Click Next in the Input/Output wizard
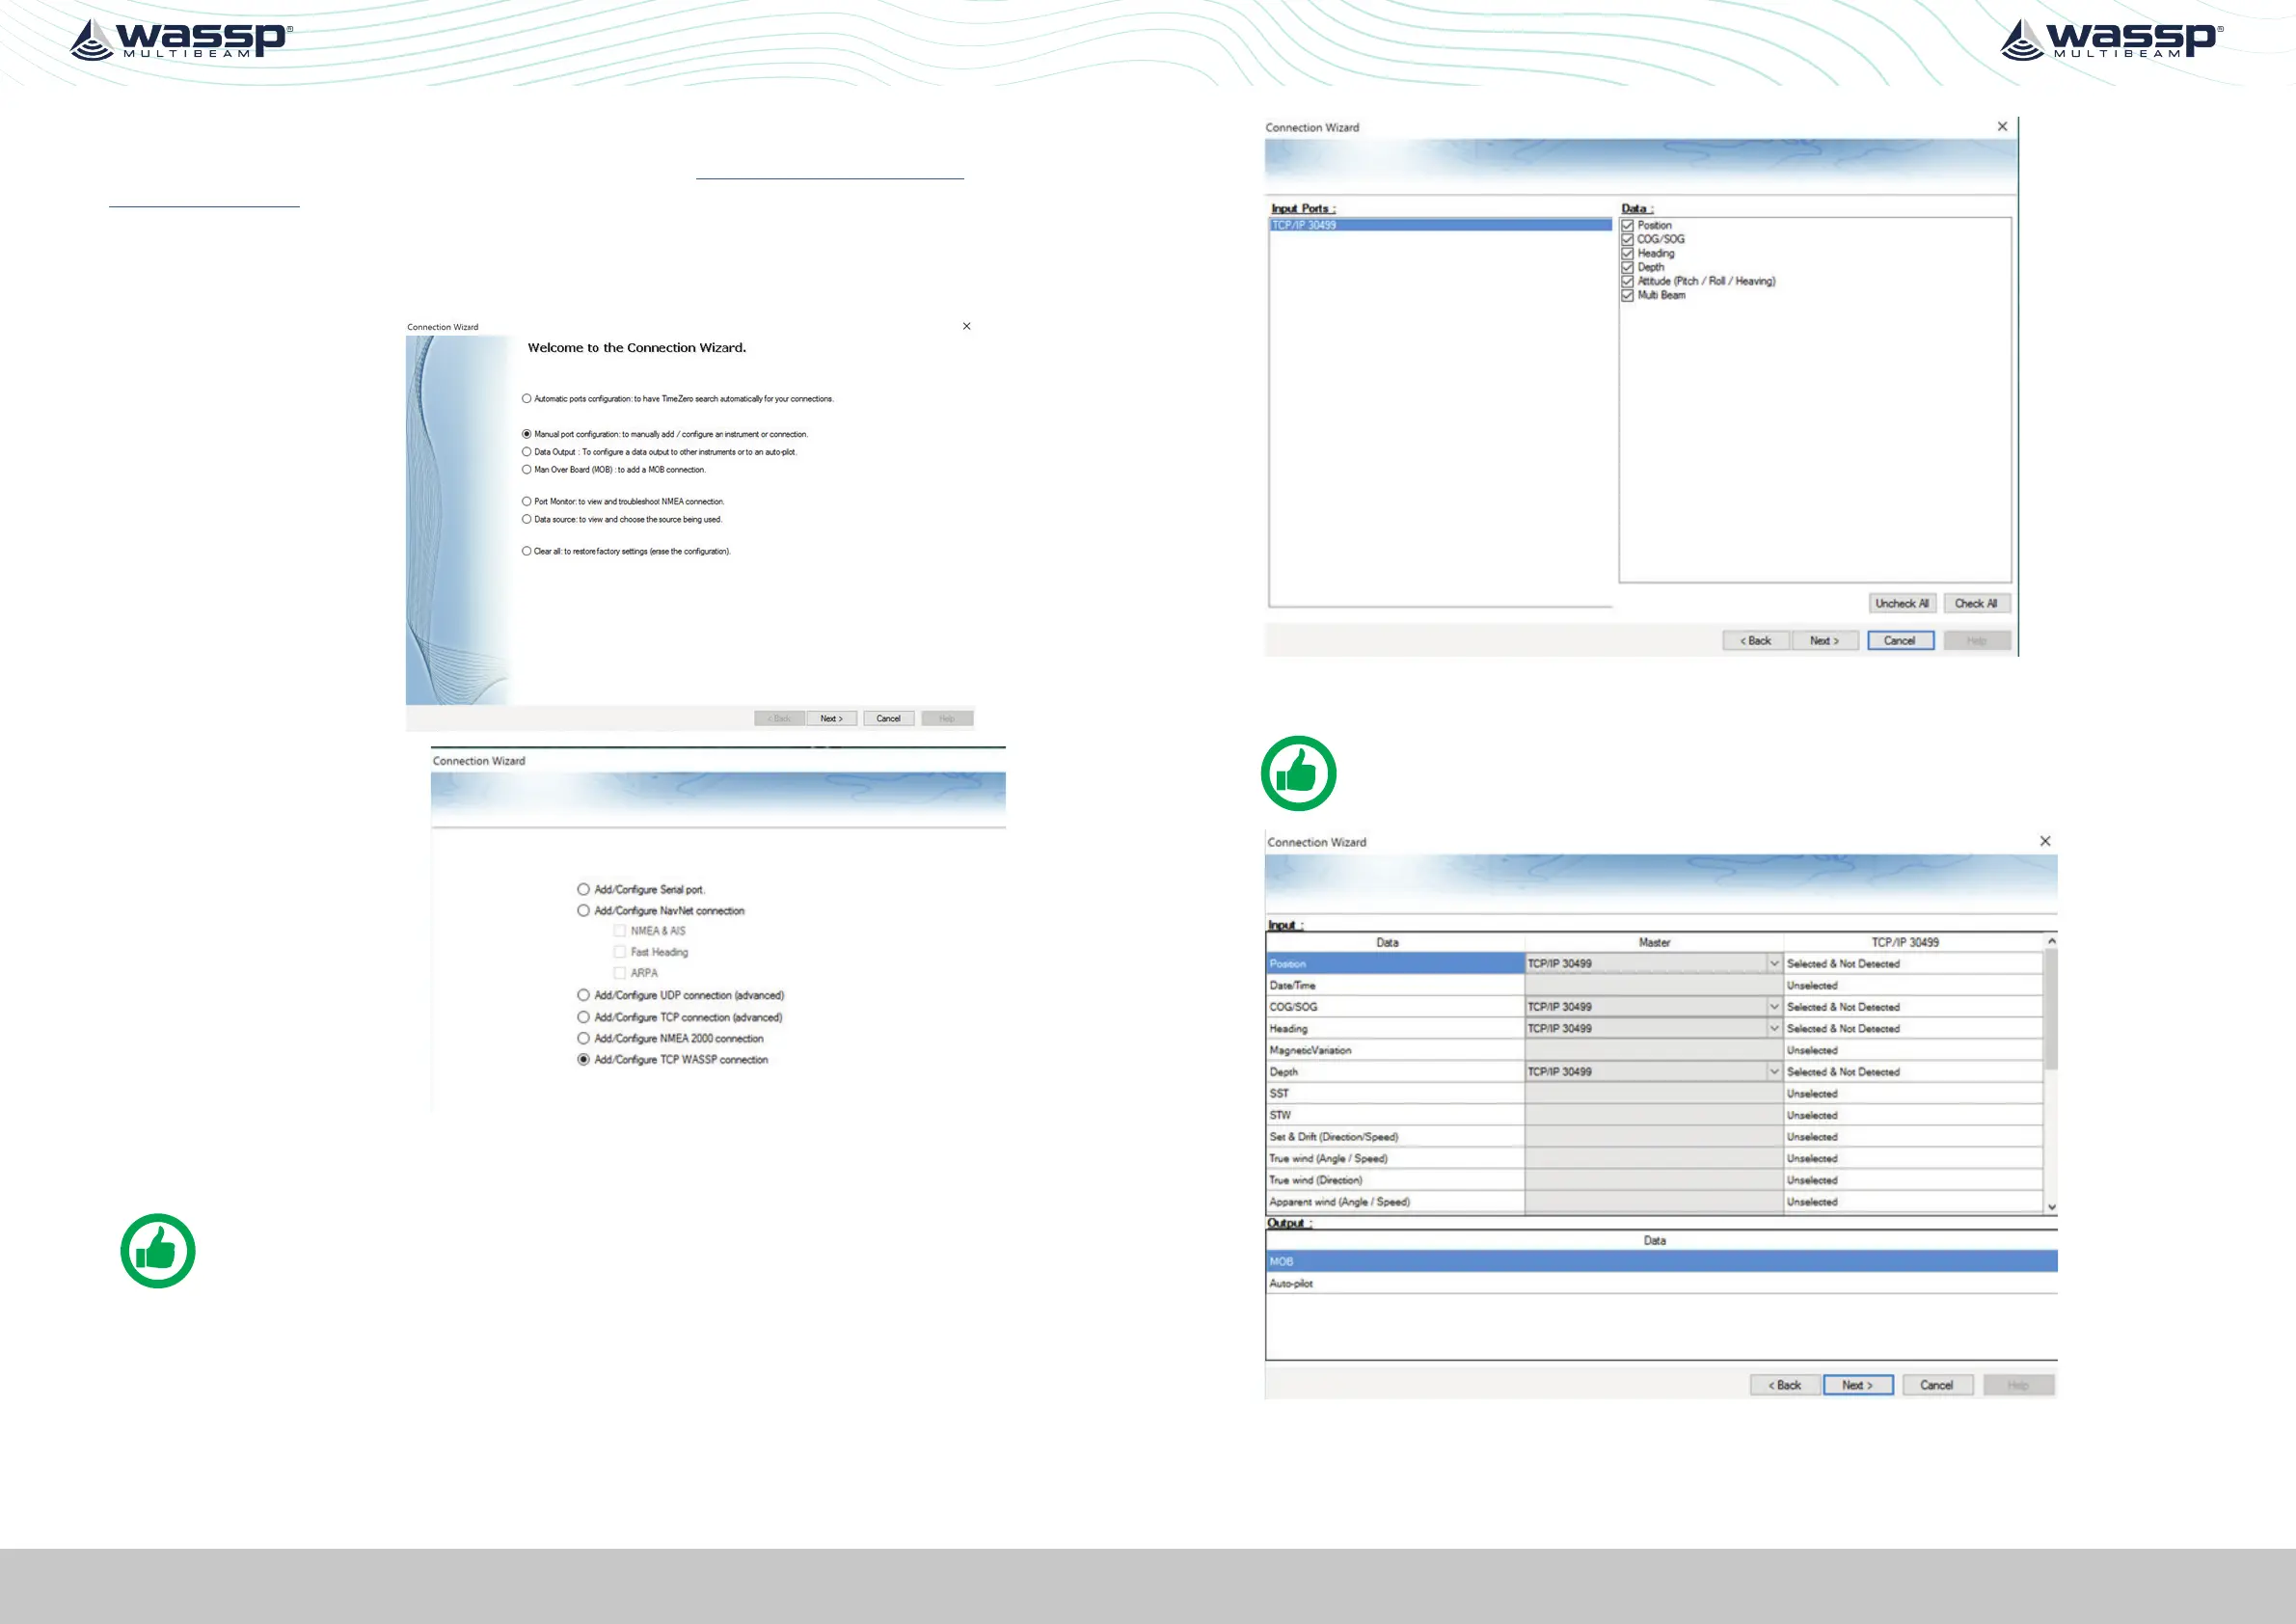 pos(1857,1385)
